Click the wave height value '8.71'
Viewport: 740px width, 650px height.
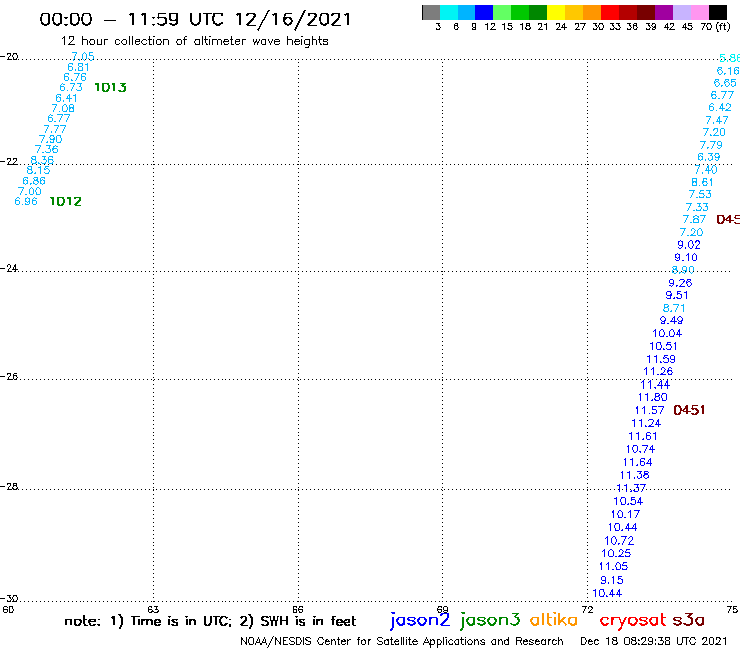(x=674, y=308)
